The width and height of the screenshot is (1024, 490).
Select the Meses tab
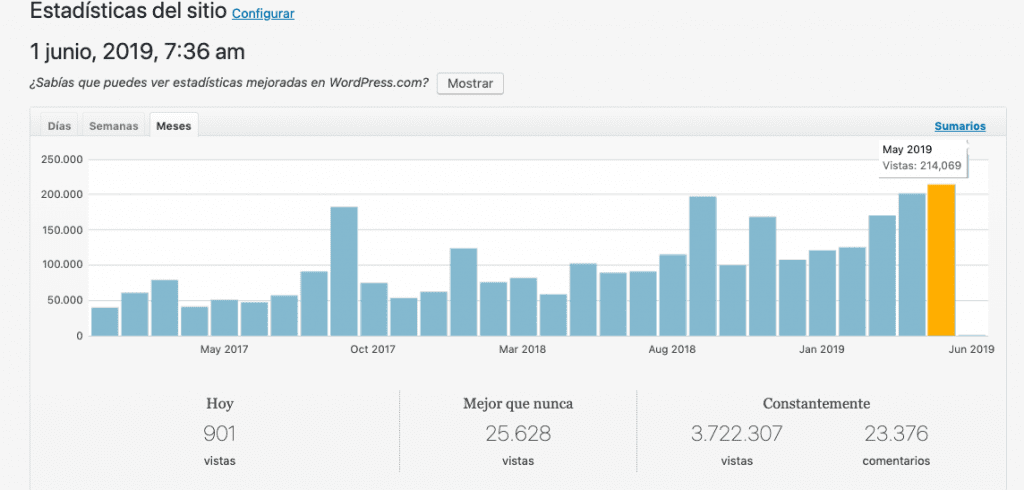[x=174, y=126]
